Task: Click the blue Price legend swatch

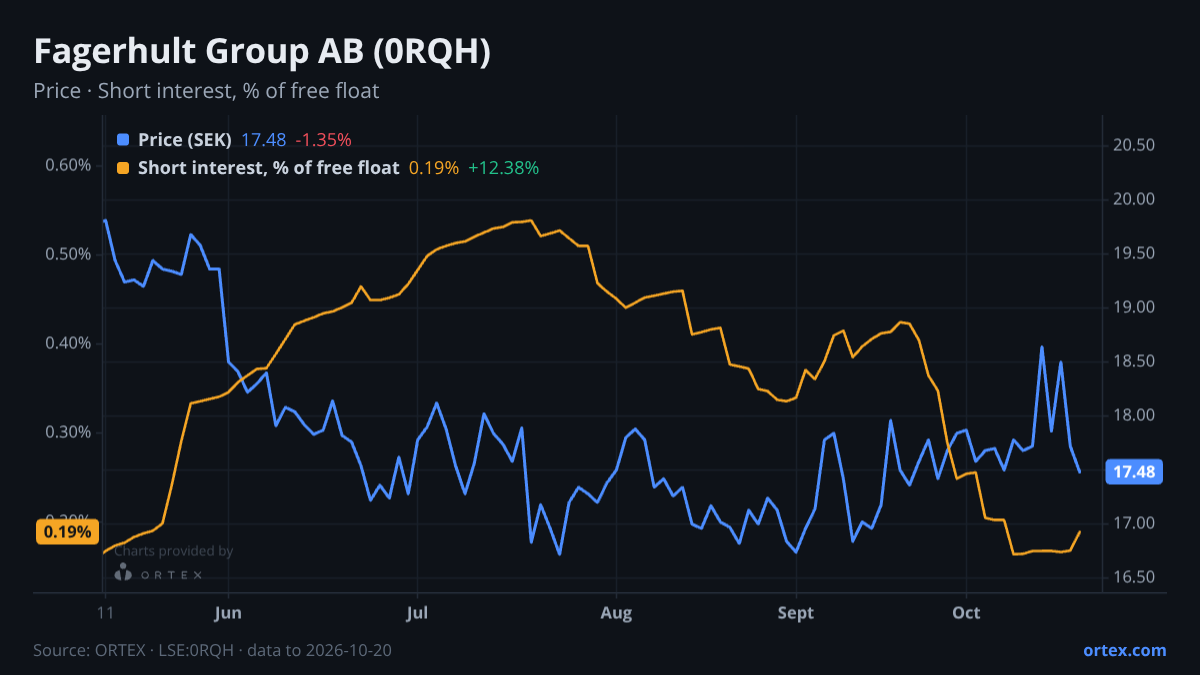Action: (x=123, y=140)
